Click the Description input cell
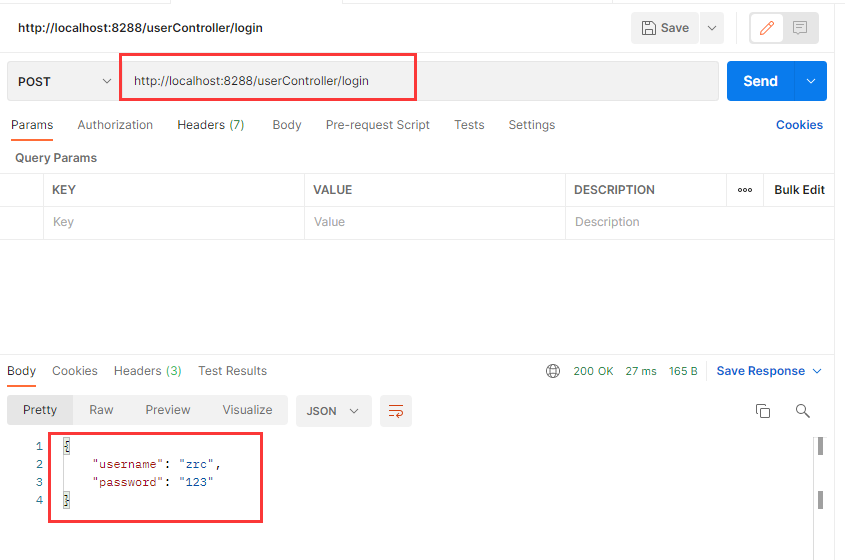Image resolution: width=845 pixels, height=560 pixels. coord(699,222)
